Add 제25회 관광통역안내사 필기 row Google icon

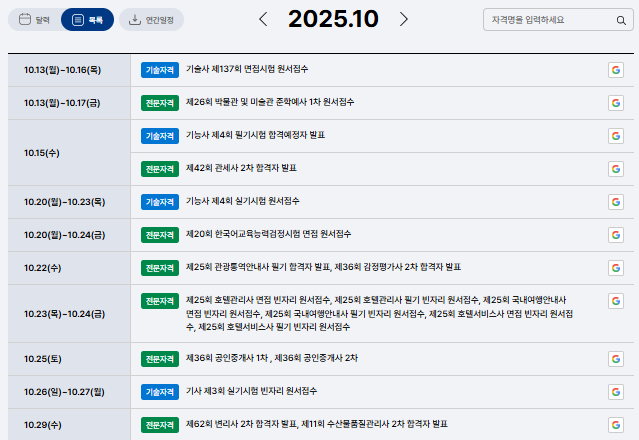click(616, 268)
